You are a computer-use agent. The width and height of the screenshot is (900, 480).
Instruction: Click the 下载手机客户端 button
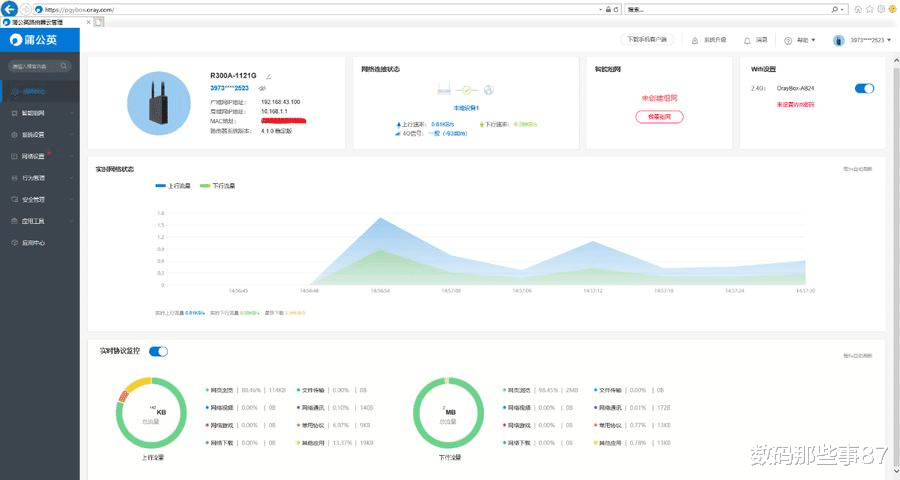[x=647, y=40]
